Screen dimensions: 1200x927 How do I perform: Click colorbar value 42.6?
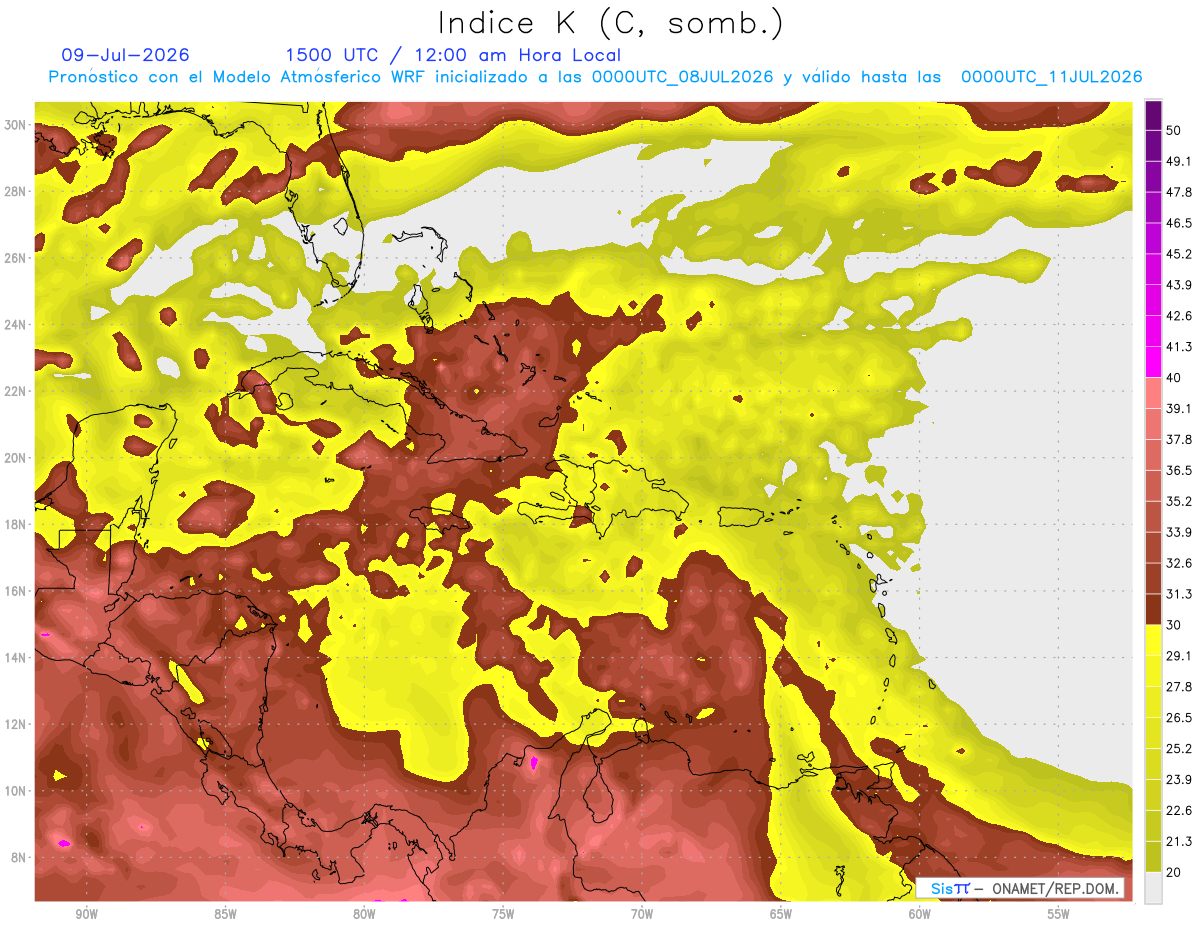point(1177,316)
